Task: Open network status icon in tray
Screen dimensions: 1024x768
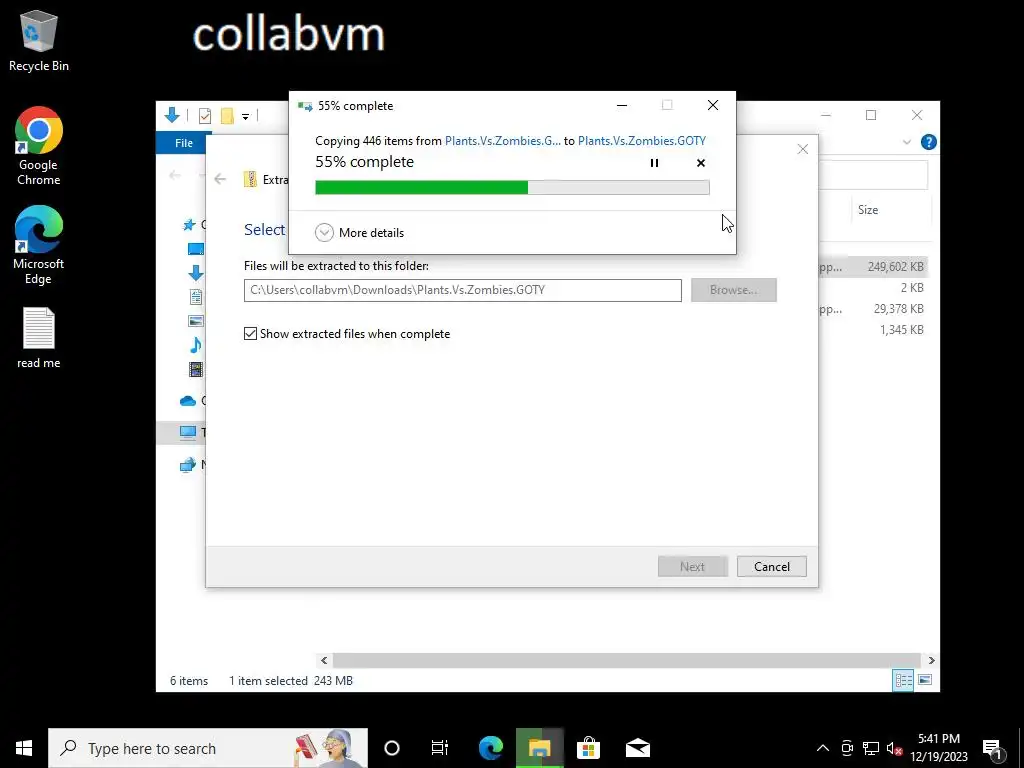Action: 871,748
